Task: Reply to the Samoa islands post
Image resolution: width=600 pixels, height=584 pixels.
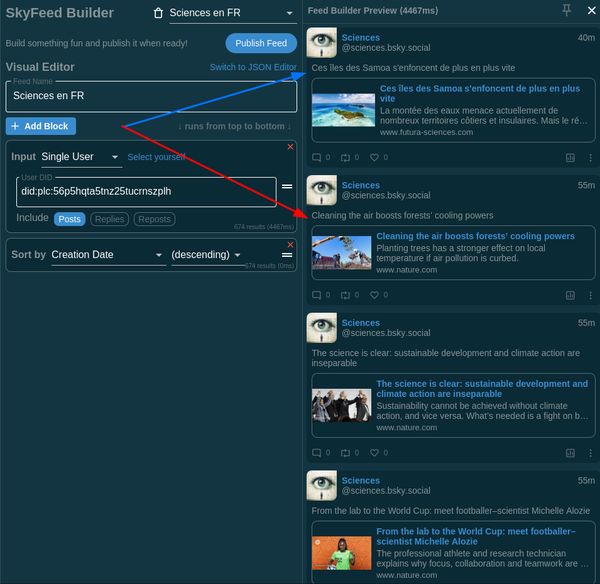Action: coord(317,157)
